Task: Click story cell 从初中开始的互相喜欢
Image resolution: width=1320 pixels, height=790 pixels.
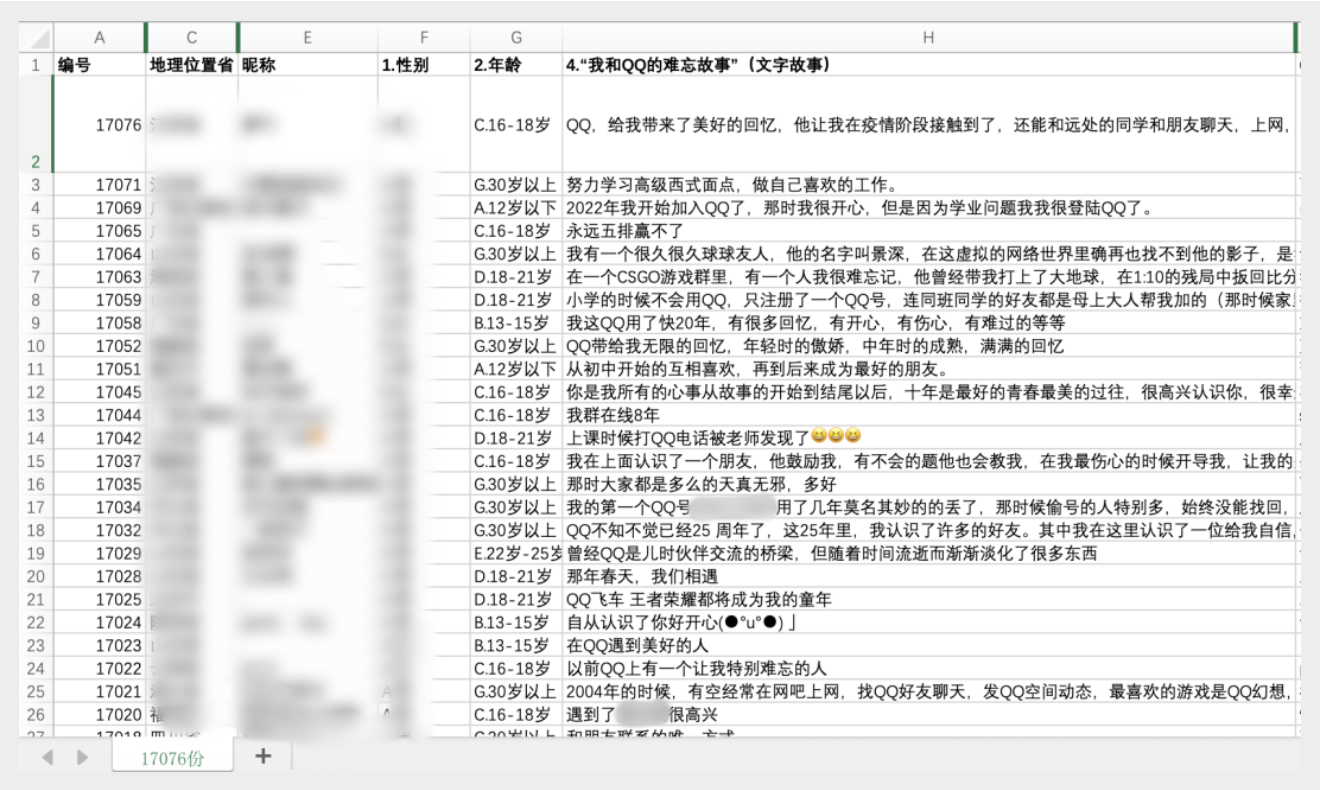Action: [x=928, y=369]
